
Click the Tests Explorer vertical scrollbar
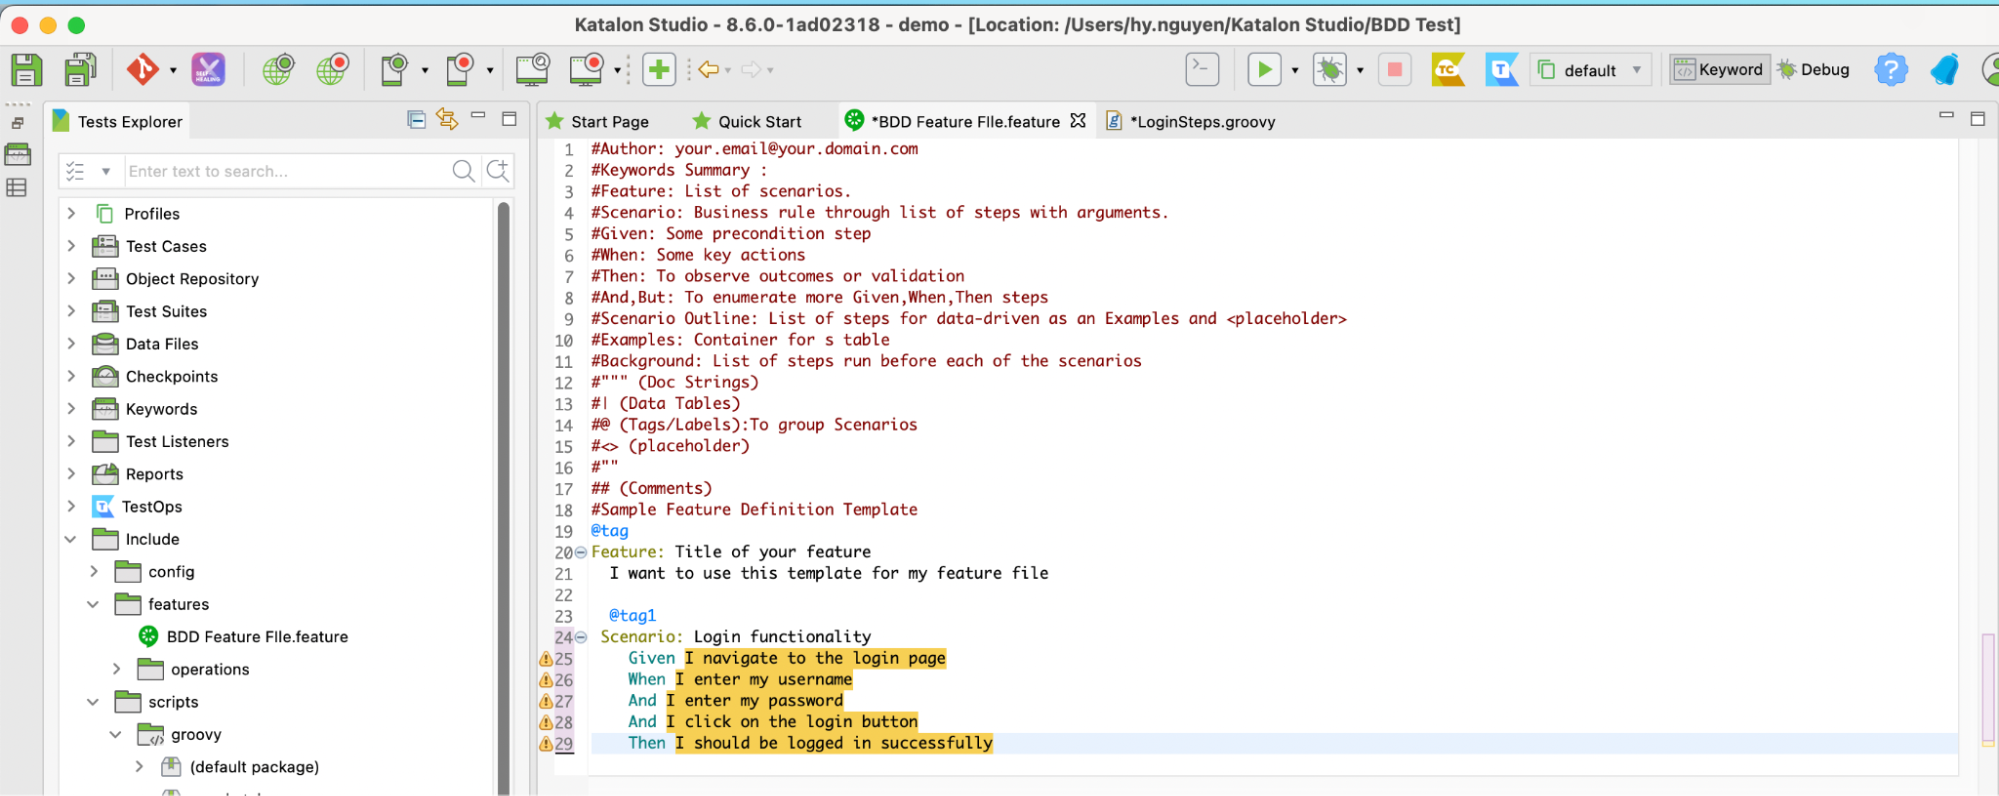coord(504,498)
